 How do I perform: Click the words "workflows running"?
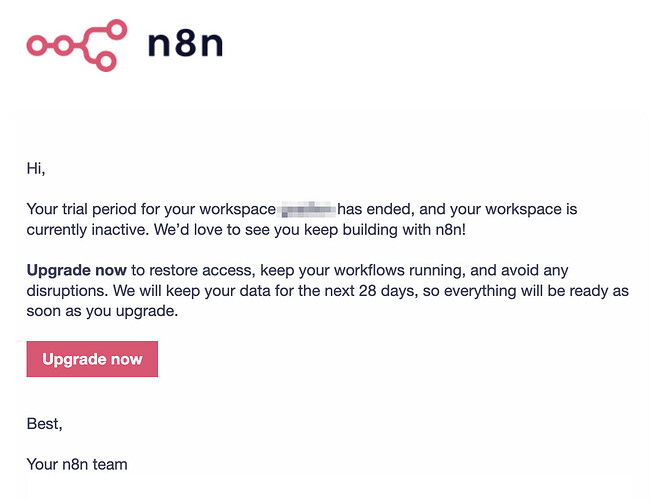(399, 270)
